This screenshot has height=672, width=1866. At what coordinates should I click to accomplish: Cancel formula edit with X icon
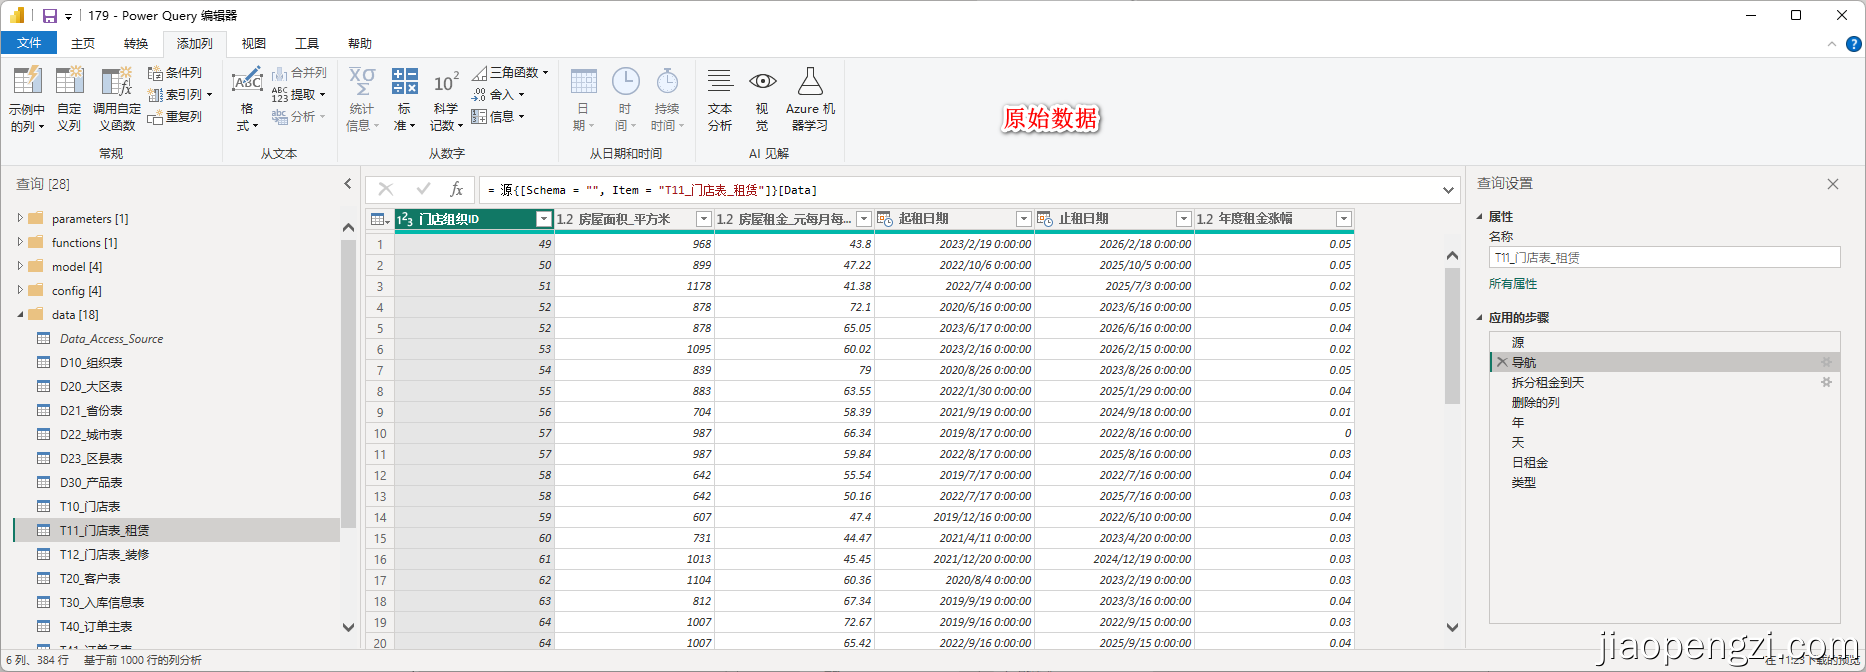tap(386, 189)
